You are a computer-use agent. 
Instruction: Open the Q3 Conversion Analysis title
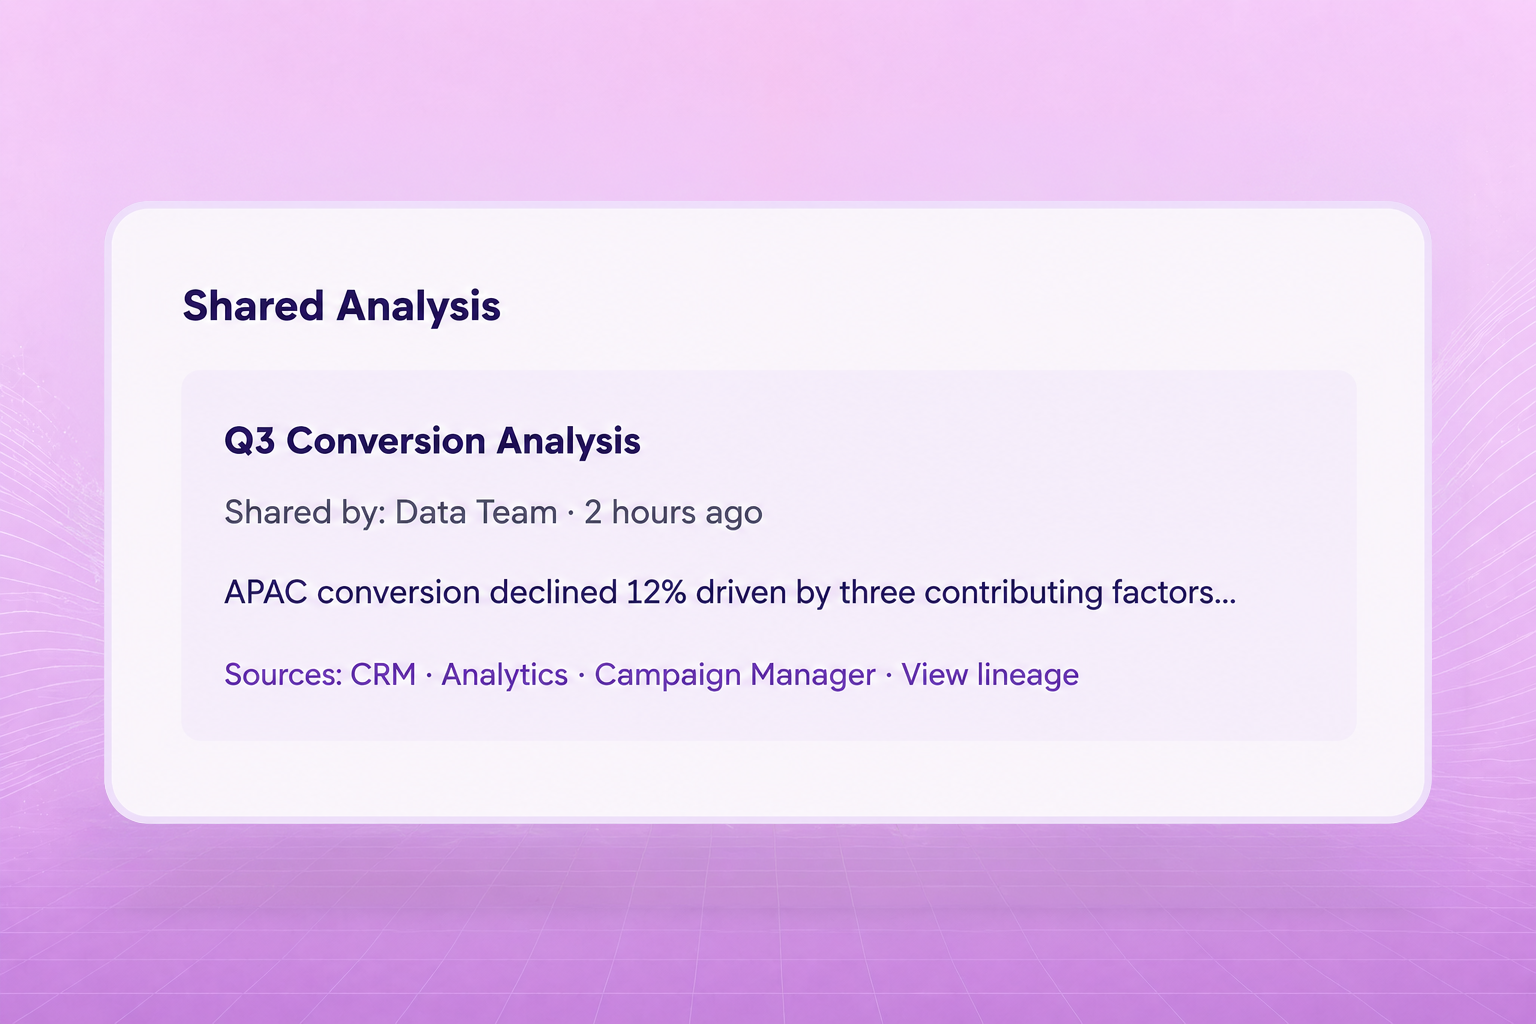(432, 441)
